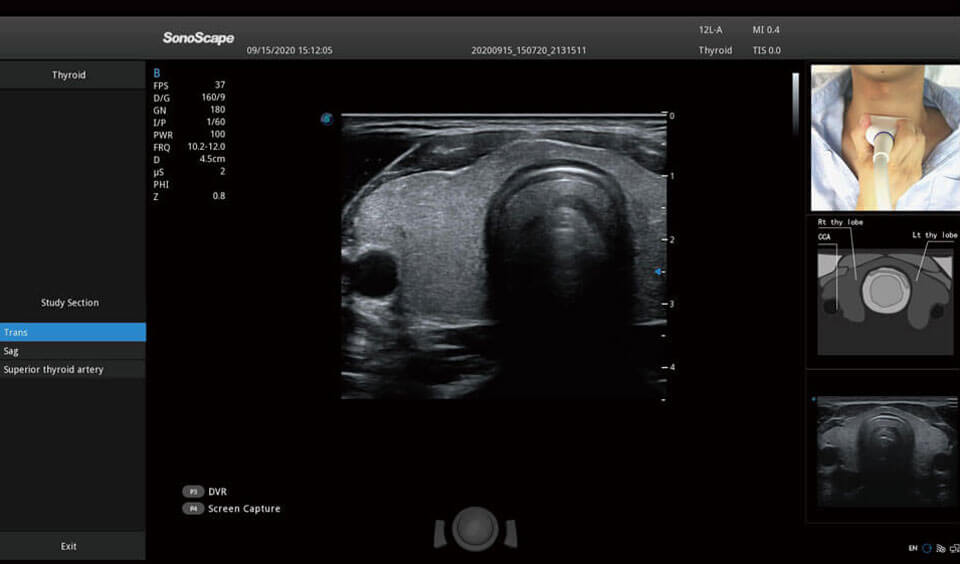960x564 pixels.
Task: Click the P3 DVR shortcut
Action: (x=206, y=492)
